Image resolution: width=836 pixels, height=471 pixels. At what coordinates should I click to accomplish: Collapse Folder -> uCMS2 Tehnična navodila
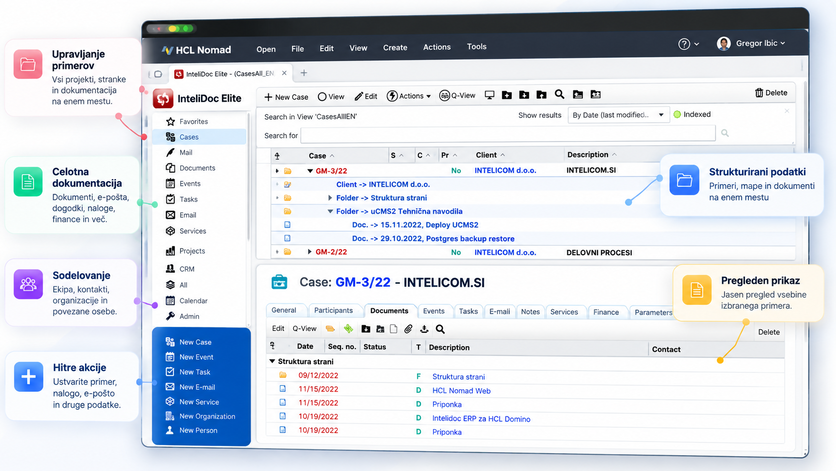click(330, 211)
